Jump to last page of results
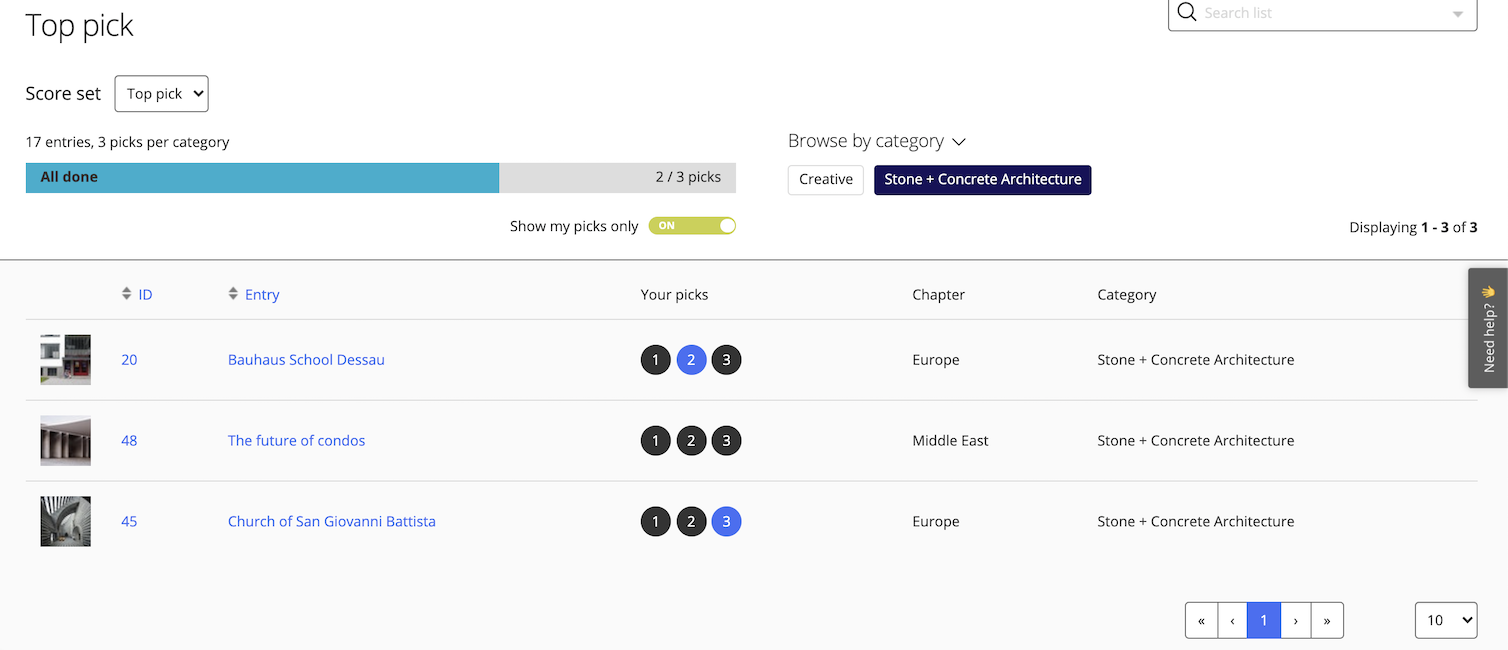This screenshot has height=650, width=1508. coord(1327,620)
